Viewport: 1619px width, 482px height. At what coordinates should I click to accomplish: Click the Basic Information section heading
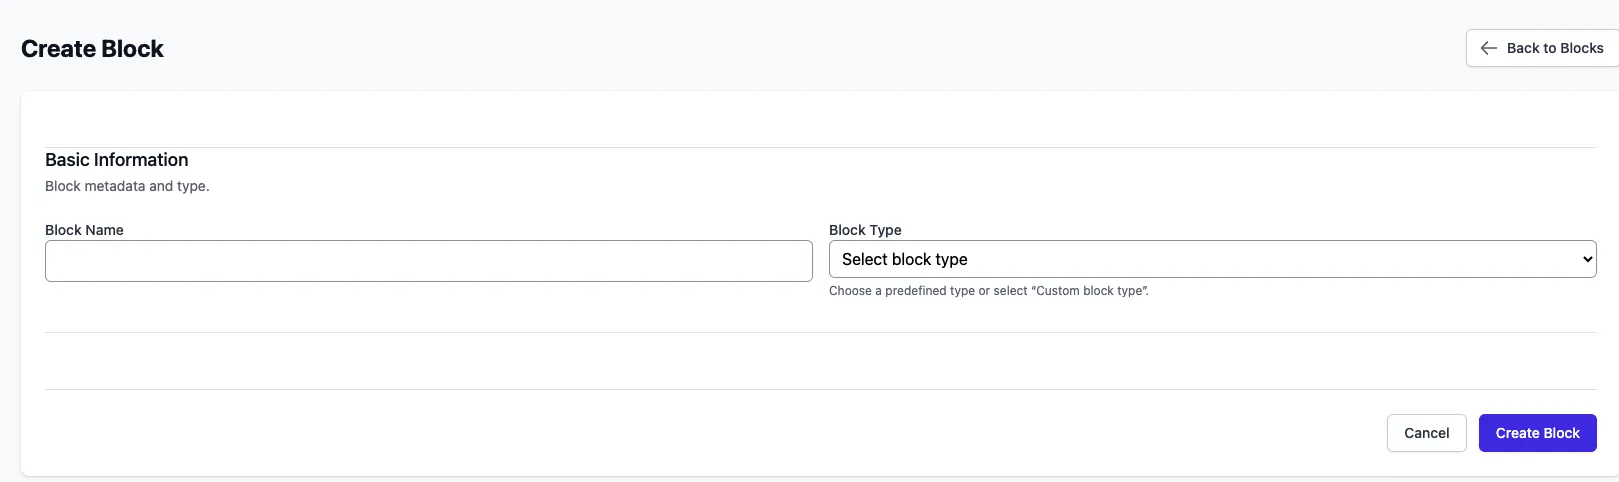click(x=116, y=160)
